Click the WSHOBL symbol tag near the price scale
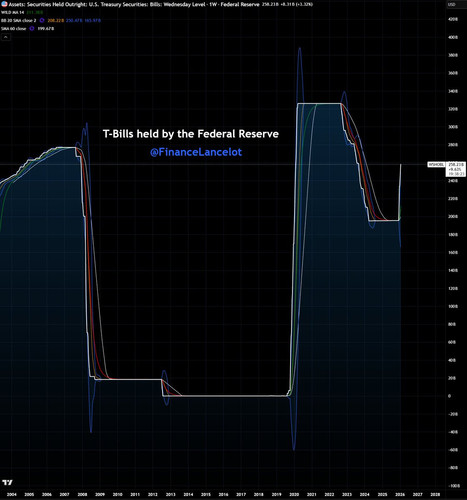 coord(436,164)
